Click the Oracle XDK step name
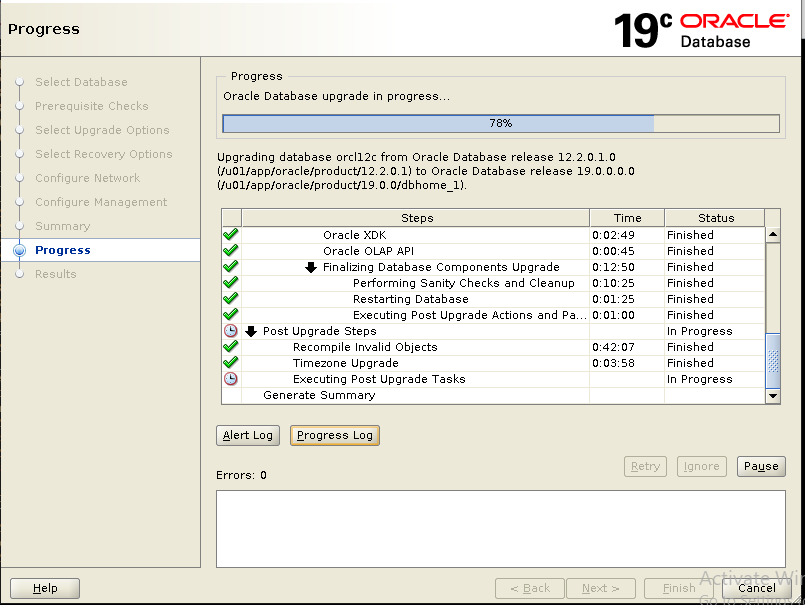 [x=355, y=235]
